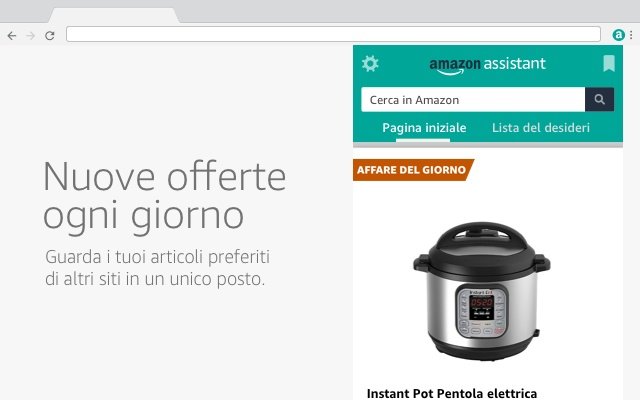
Task: Click the amazon assistant logo
Action: [487, 65]
